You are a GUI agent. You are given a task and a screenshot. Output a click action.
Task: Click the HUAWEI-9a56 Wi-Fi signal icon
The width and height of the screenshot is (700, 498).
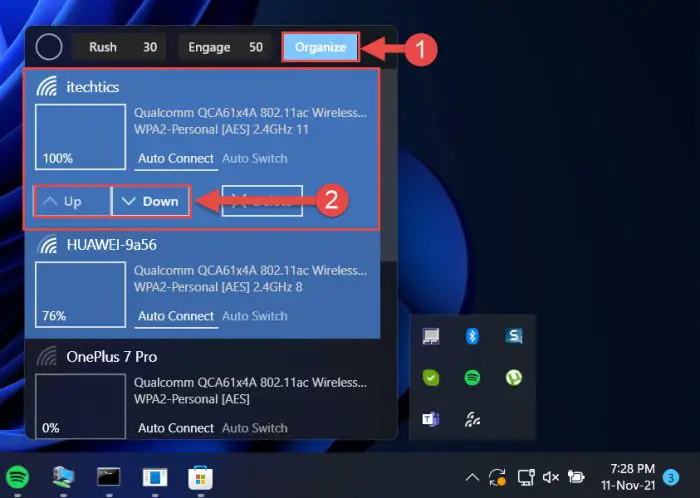(47, 244)
